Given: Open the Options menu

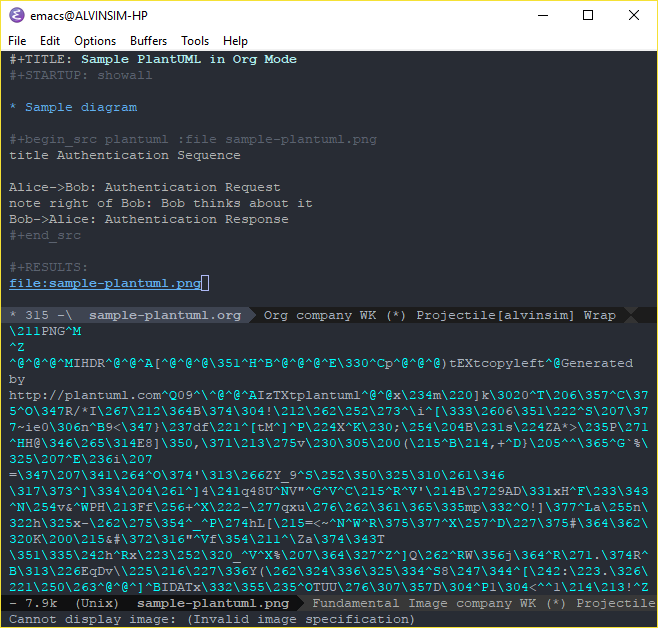Looking at the screenshot, I should tap(95, 41).
